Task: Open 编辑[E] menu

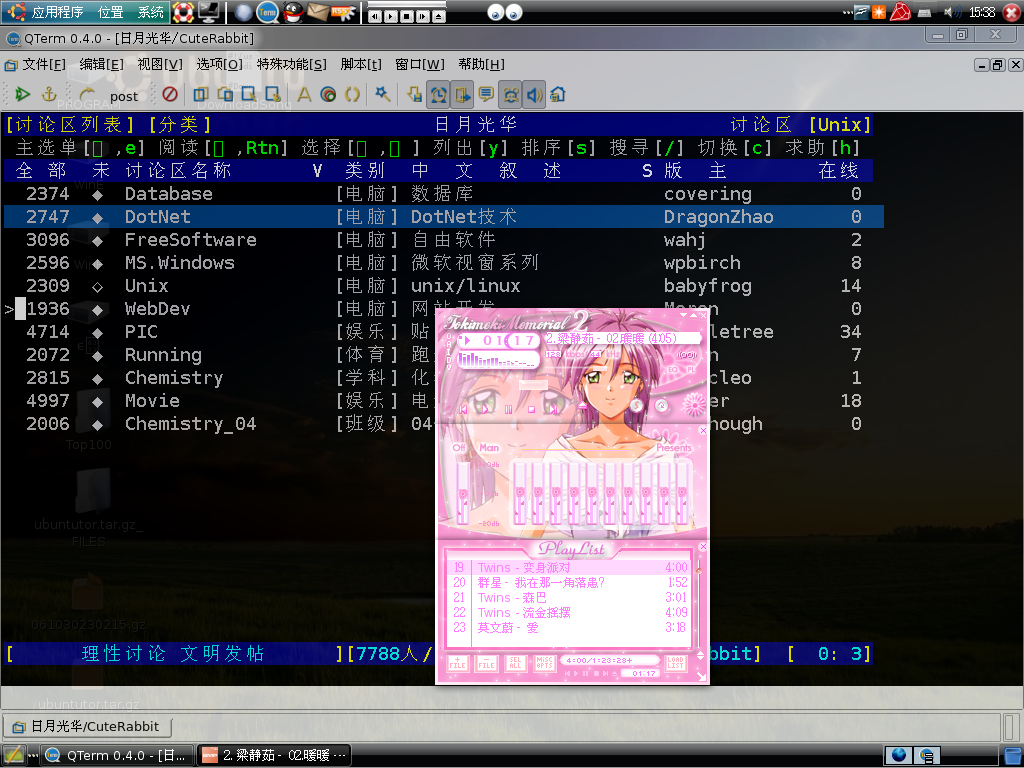Action: tap(101, 64)
